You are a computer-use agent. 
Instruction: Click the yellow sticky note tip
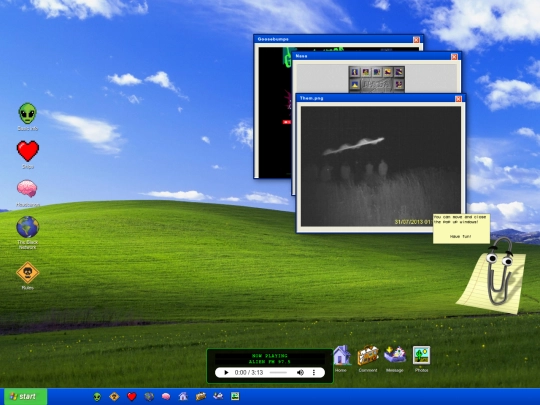pos(461,228)
